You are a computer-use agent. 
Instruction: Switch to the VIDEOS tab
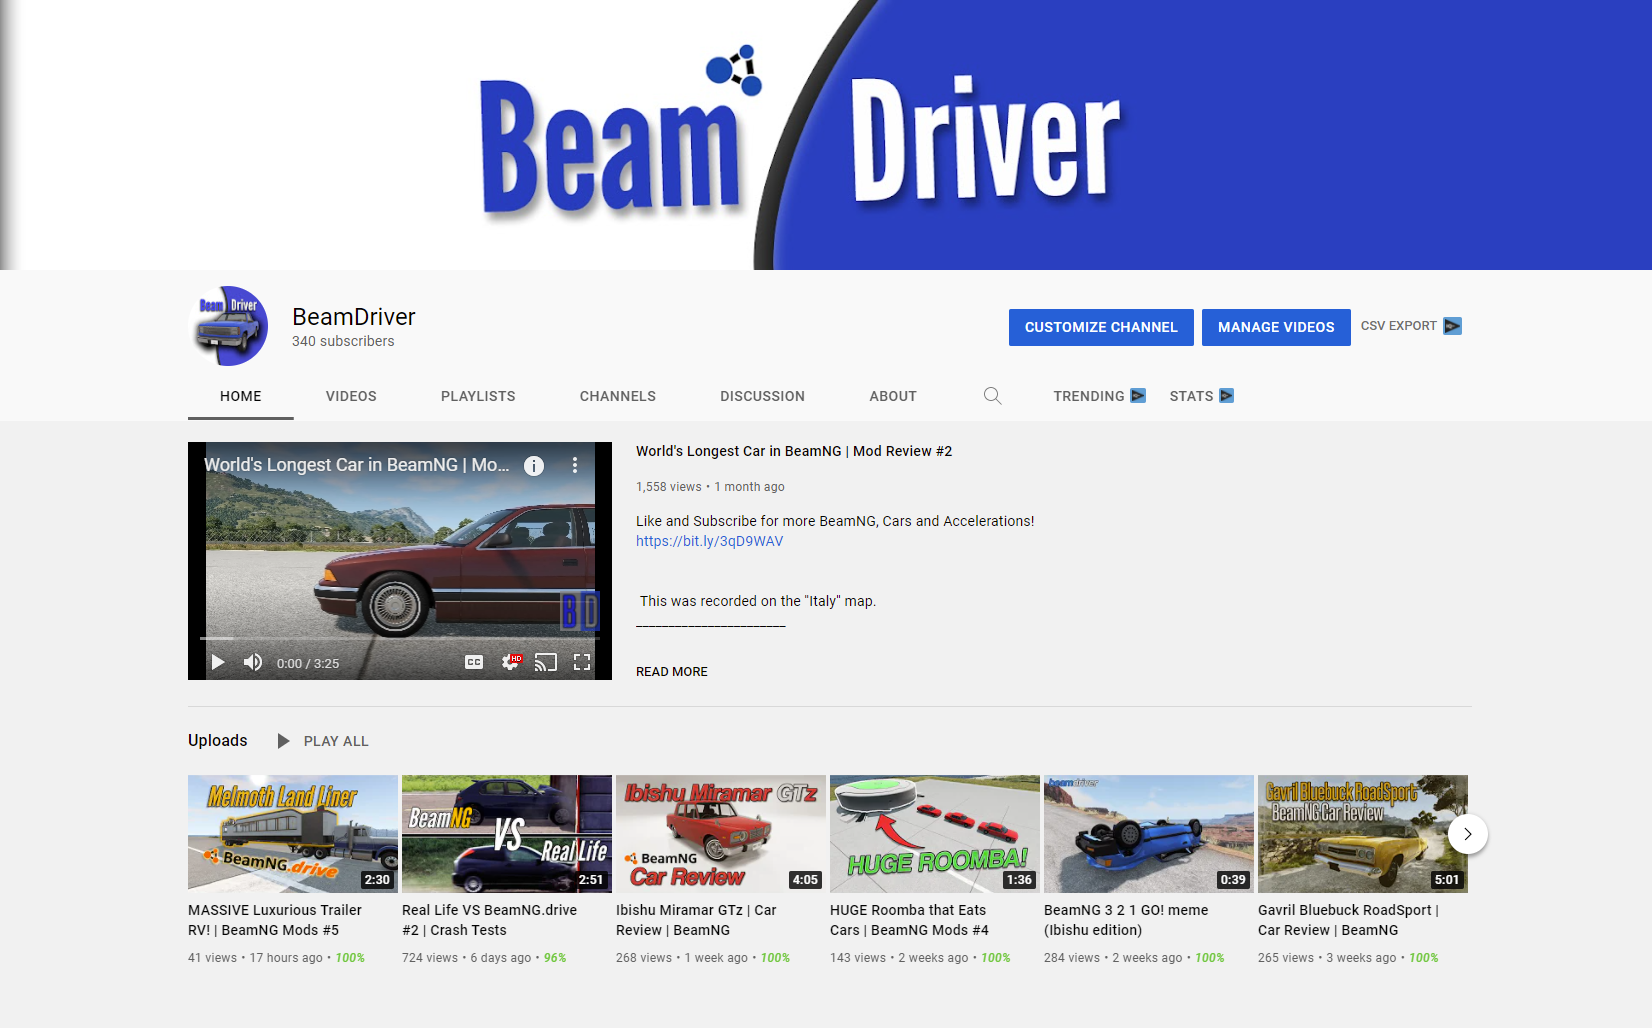[351, 396]
